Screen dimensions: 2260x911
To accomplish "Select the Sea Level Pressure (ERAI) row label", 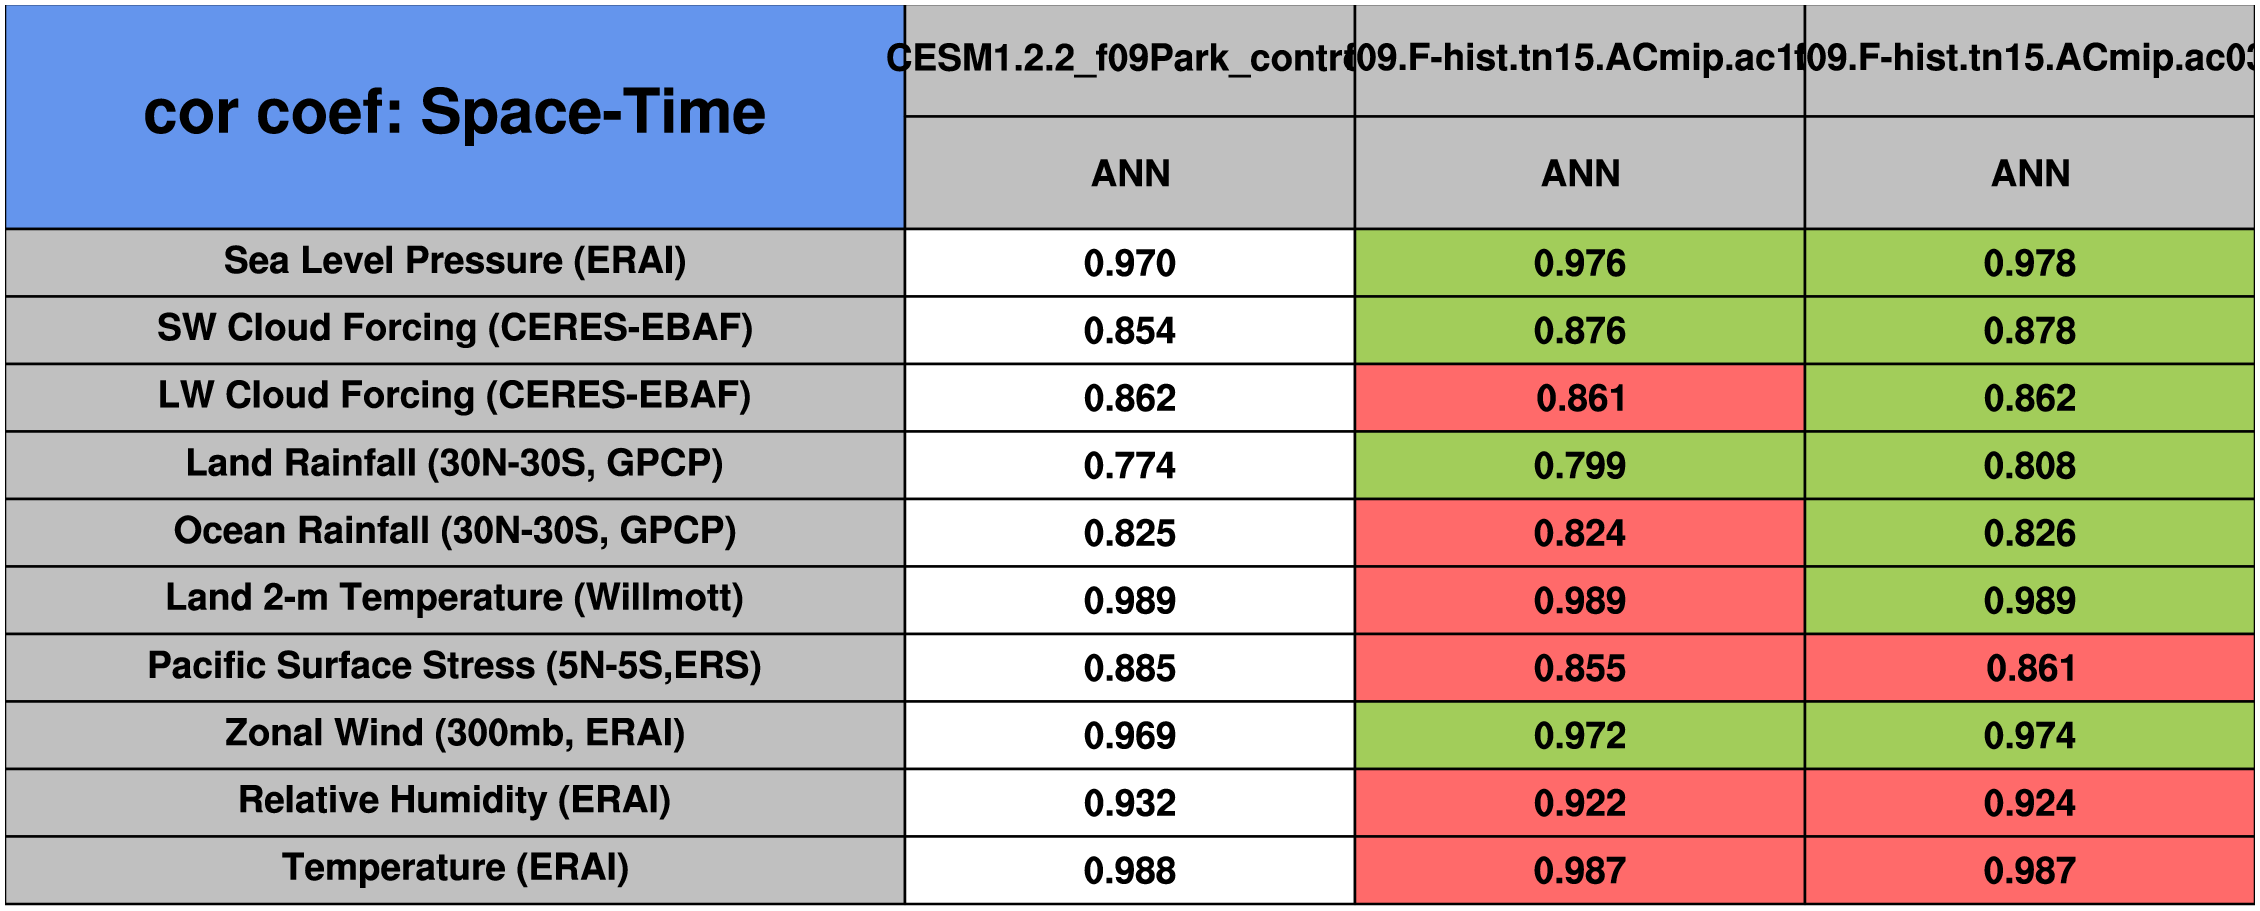I will [454, 261].
